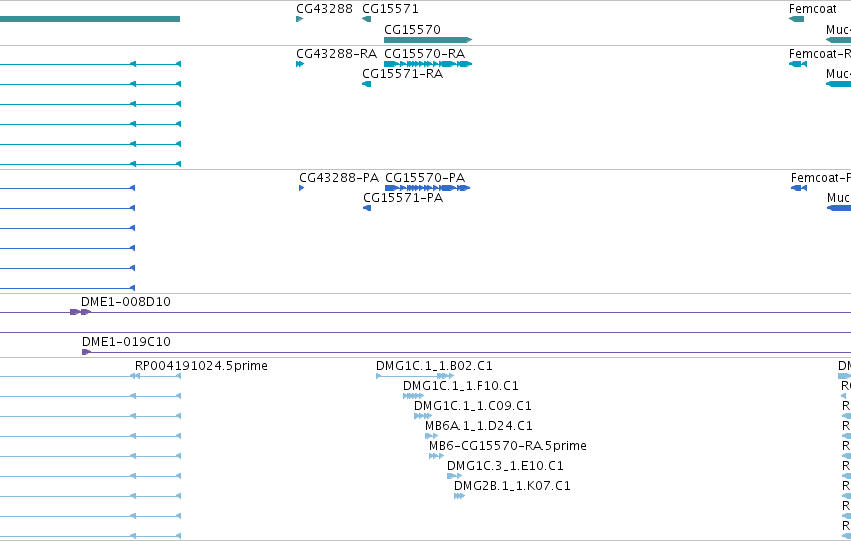Select the DMG2B.1_1.K07.C1 EST label
This screenshot has height=541, width=851.
click(512, 486)
